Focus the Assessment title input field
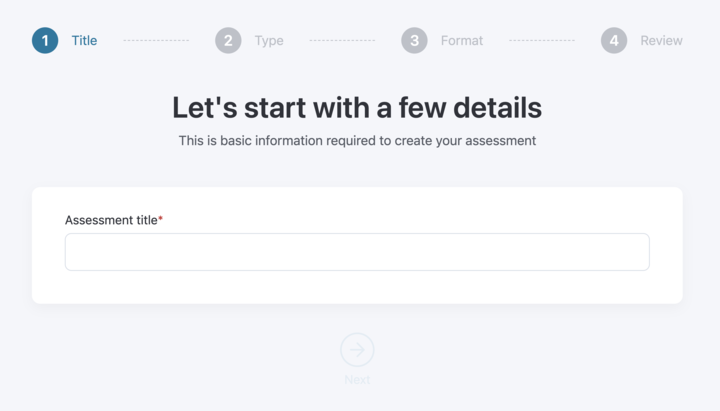 [357, 252]
